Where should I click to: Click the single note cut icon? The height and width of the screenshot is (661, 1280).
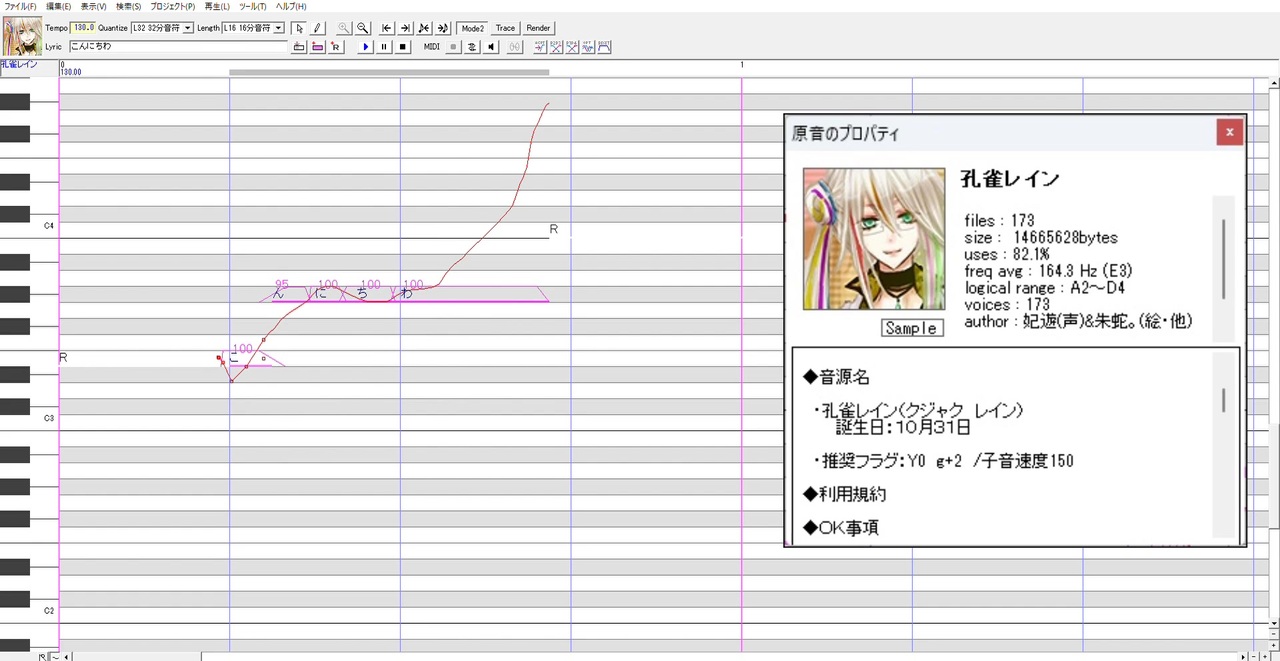[x=424, y=28]
